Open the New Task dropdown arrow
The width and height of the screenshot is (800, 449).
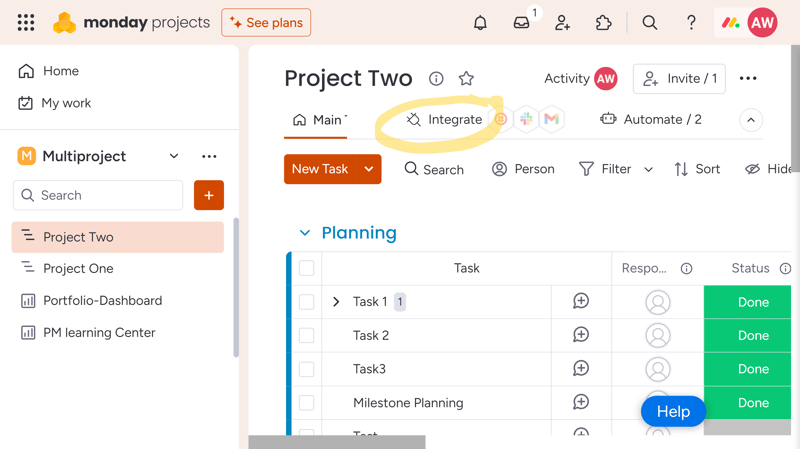369,169
